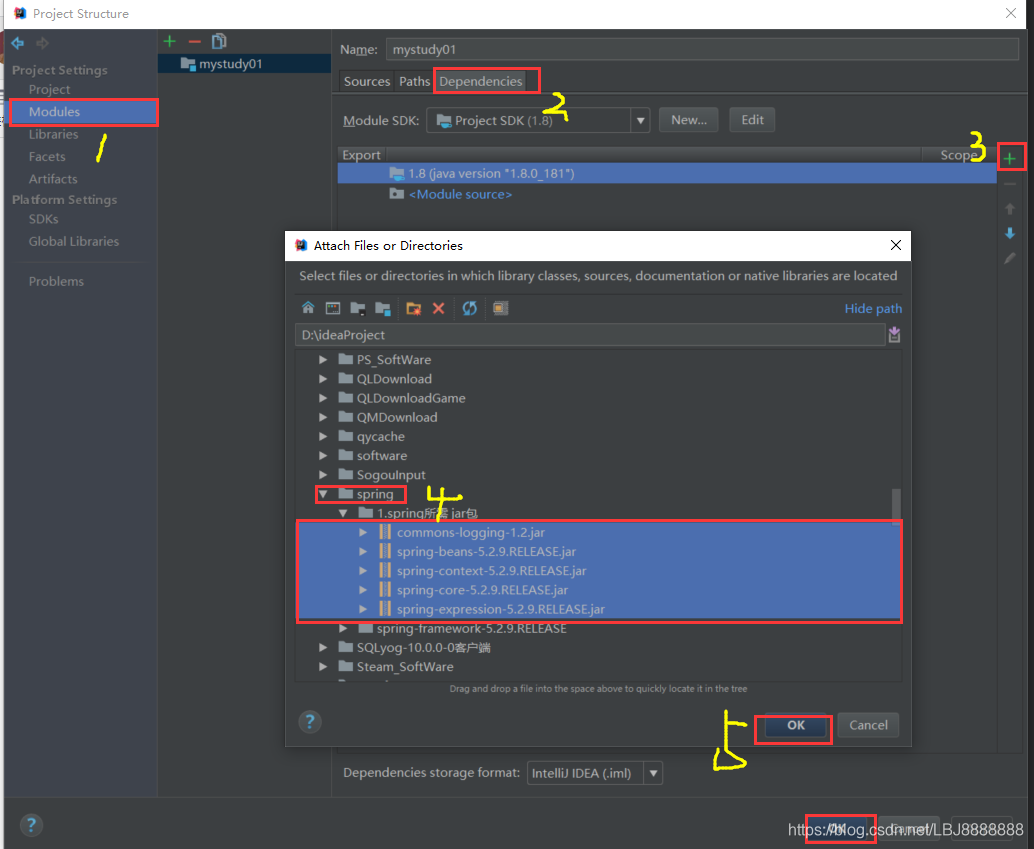Click the module Name input field

click(702, 49)
